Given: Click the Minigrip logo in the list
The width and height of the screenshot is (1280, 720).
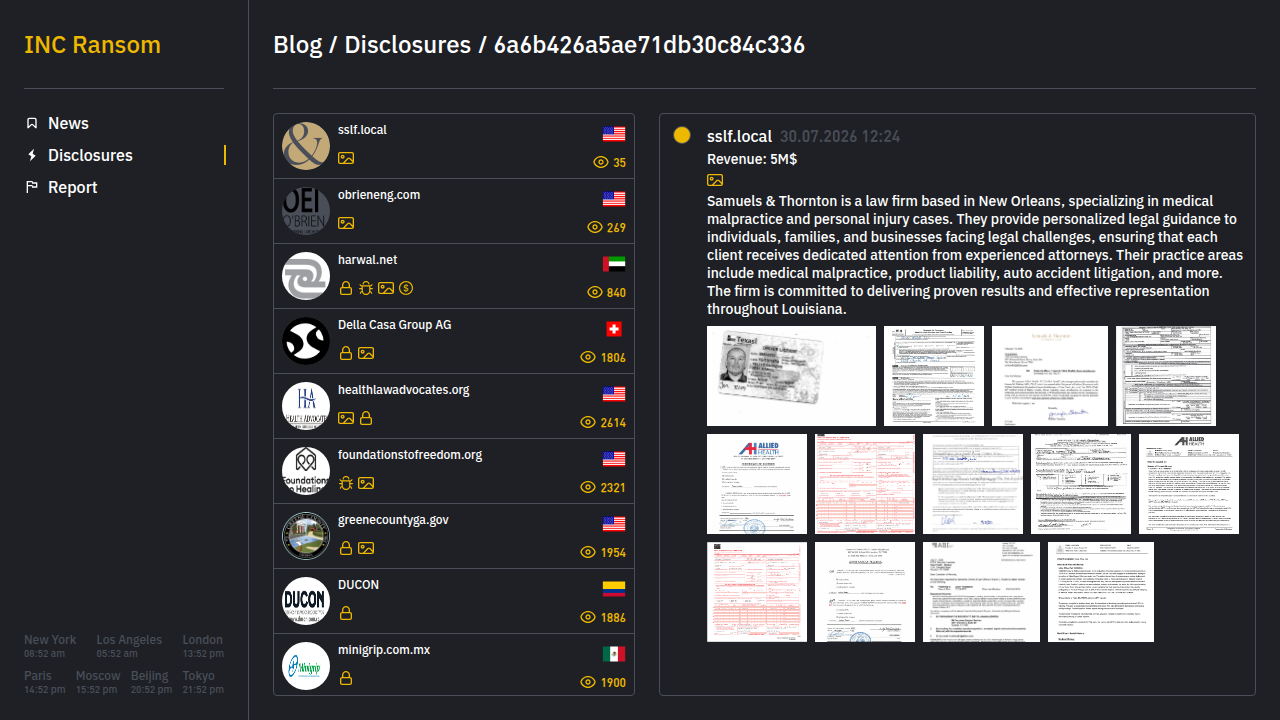Looking at the screenshot, I should (x=306, y=666).
